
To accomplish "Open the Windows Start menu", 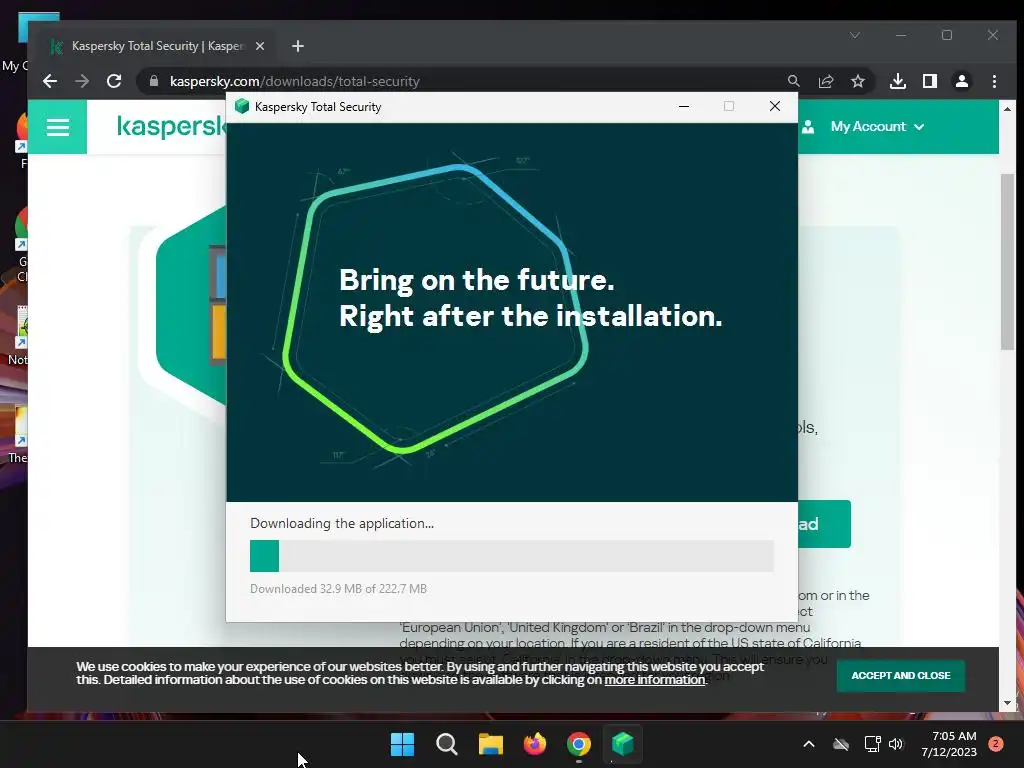I will click(402, 744).
